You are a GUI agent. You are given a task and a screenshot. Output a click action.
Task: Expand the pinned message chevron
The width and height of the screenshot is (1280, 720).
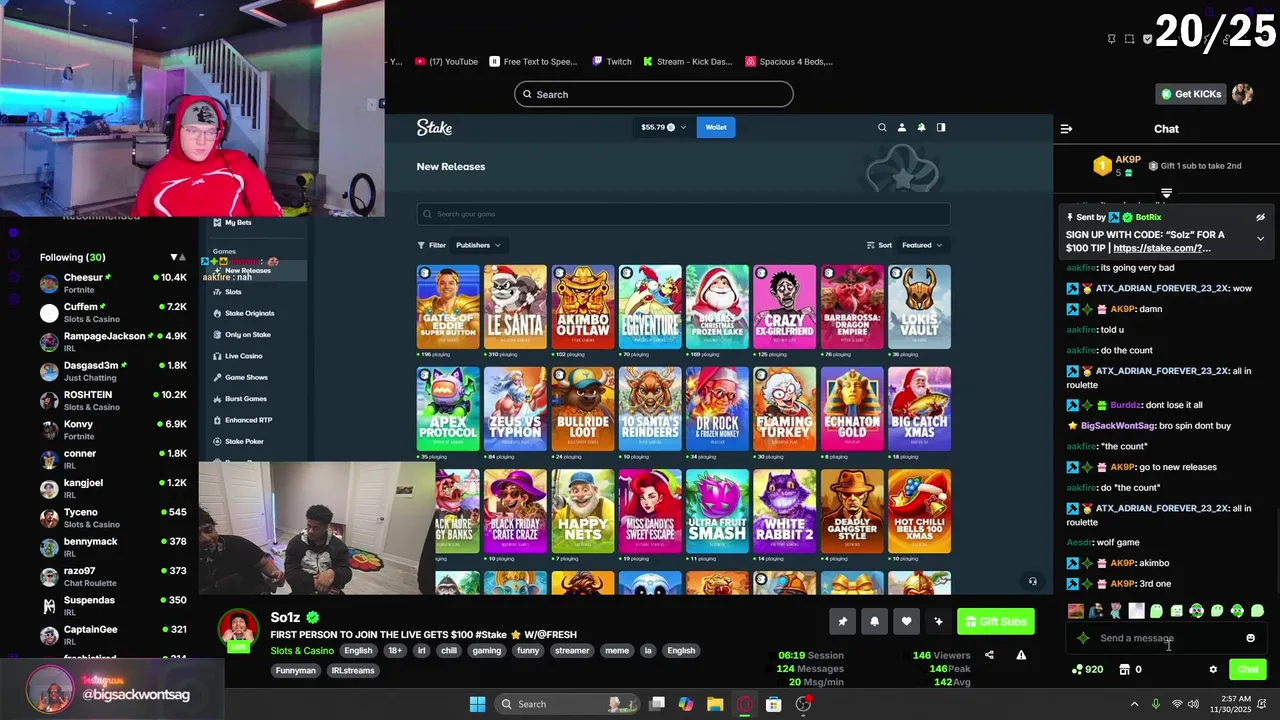point(1260,239)
